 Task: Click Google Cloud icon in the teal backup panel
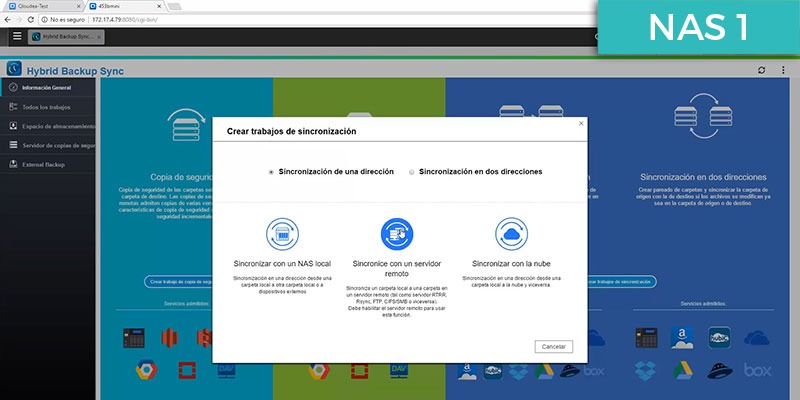click(x=146, y=370)
